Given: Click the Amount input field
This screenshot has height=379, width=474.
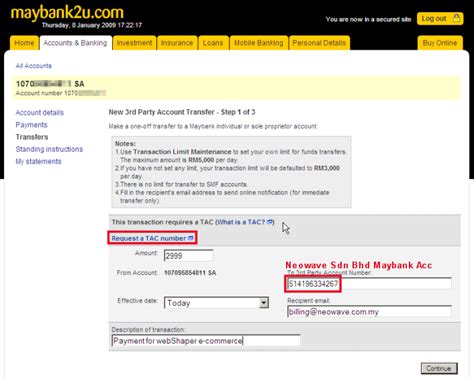Looking at the screenshot, I should 188,256.
